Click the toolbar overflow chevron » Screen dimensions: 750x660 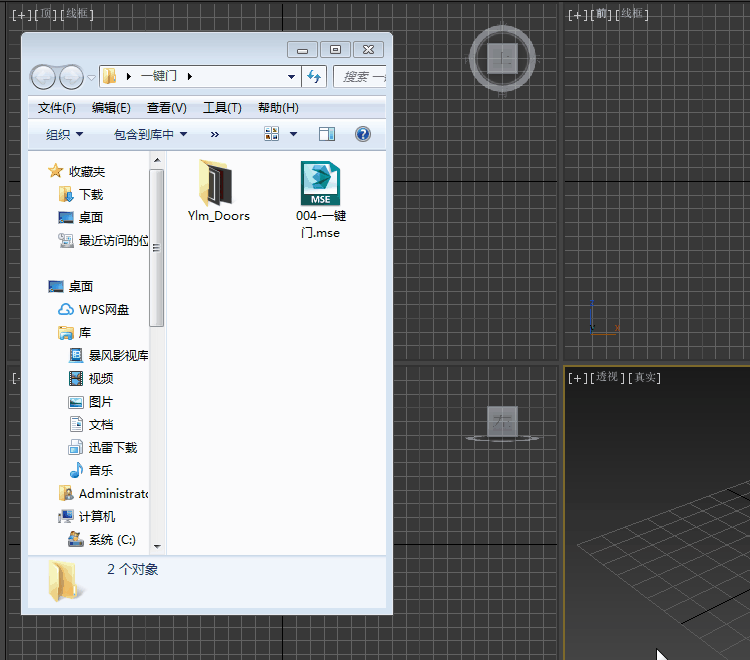coord(214,134)
